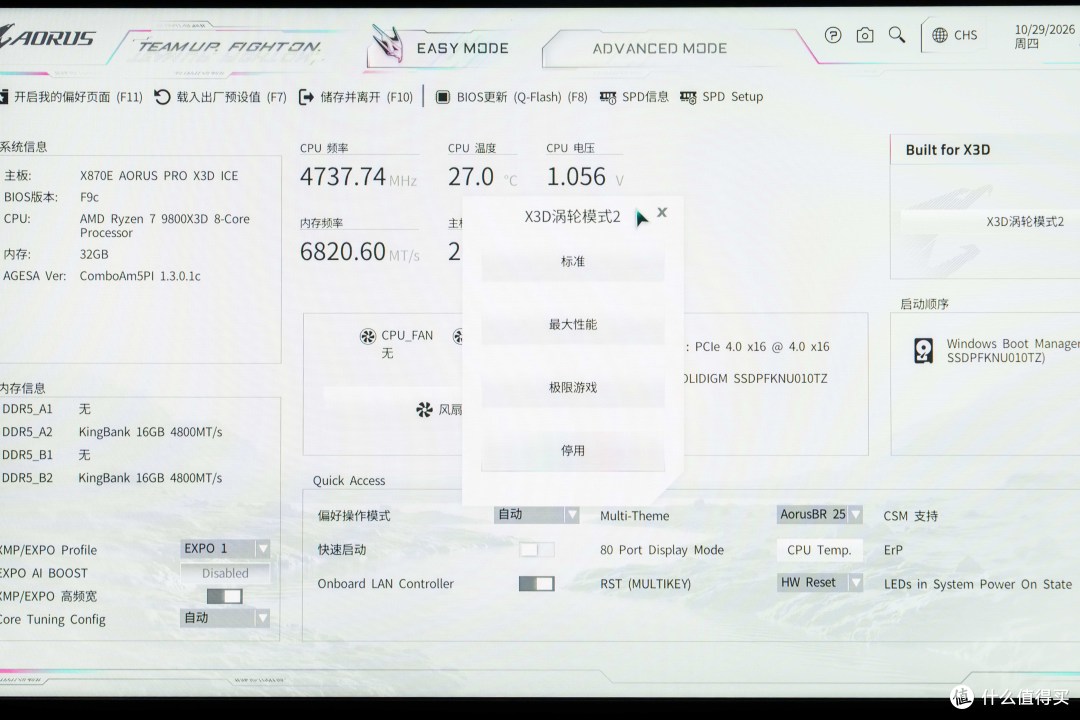1080x720 pixels.
Task: Click the AORUS eagle Easy Mode icon
Action: click(387, 43)
